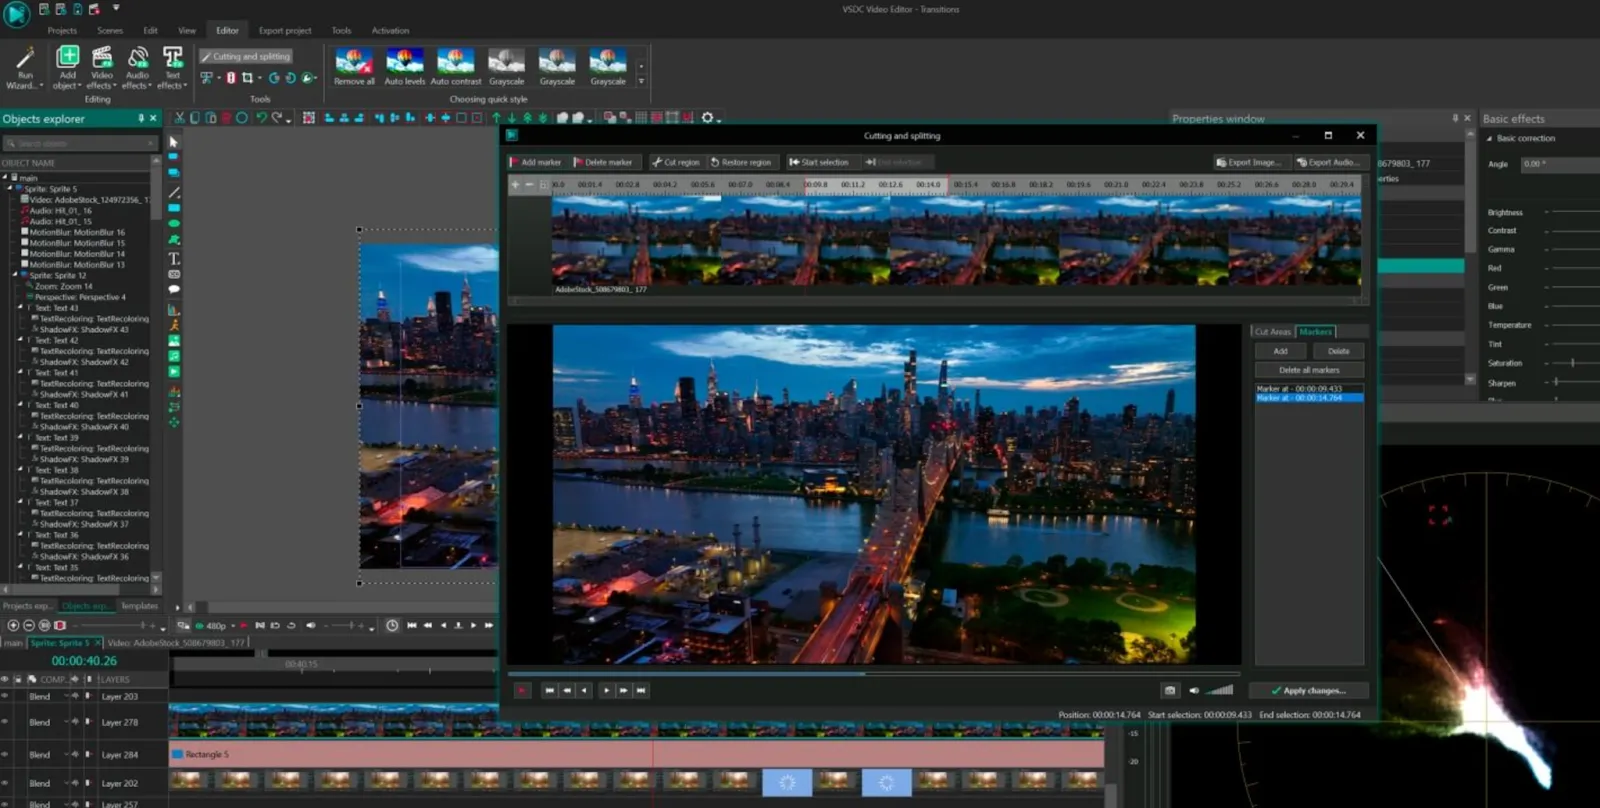Select the Rectangle 5 timeline clip

click(636, 754)
